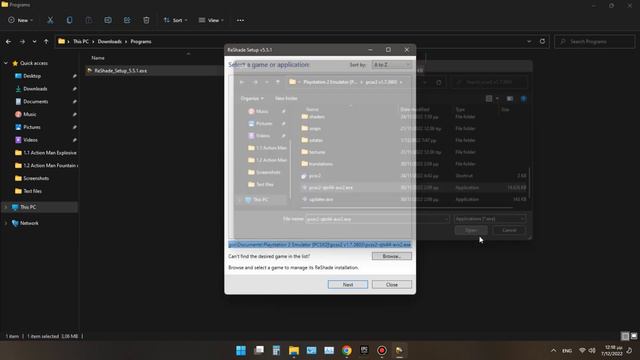Click the Paste icon in Explorer toolbar
The height and width of the screenshot is (360, 640).
[x=89, y=20]
